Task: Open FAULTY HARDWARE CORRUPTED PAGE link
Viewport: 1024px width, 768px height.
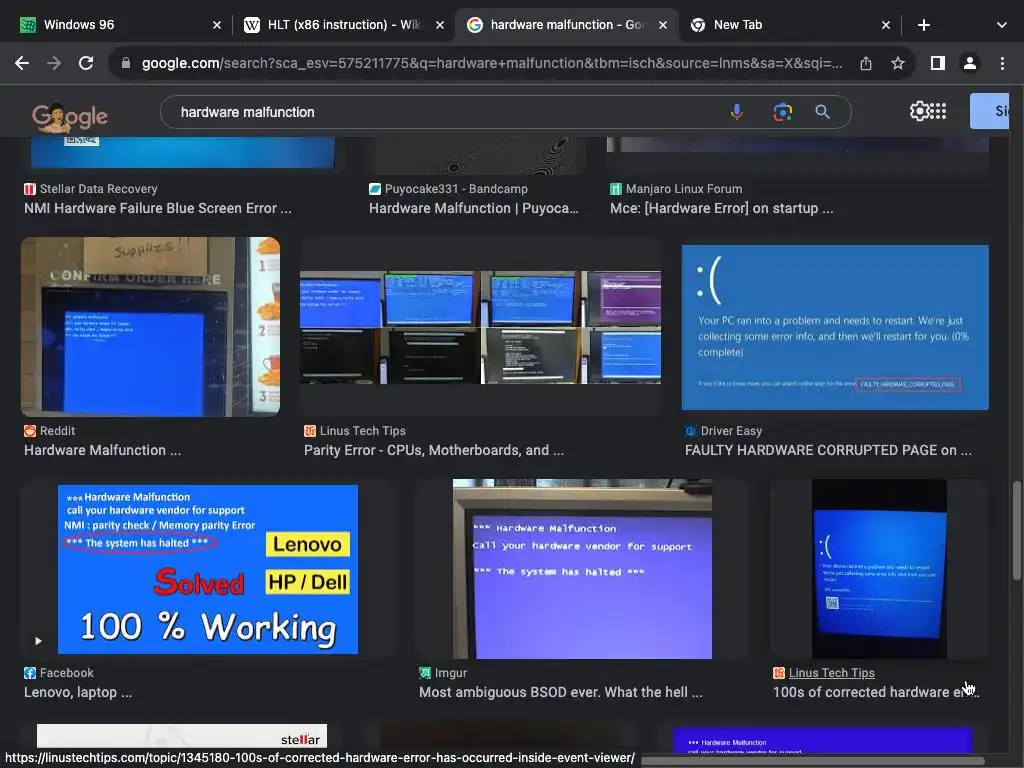Action: pyautogui.click(x=827, y=450)
